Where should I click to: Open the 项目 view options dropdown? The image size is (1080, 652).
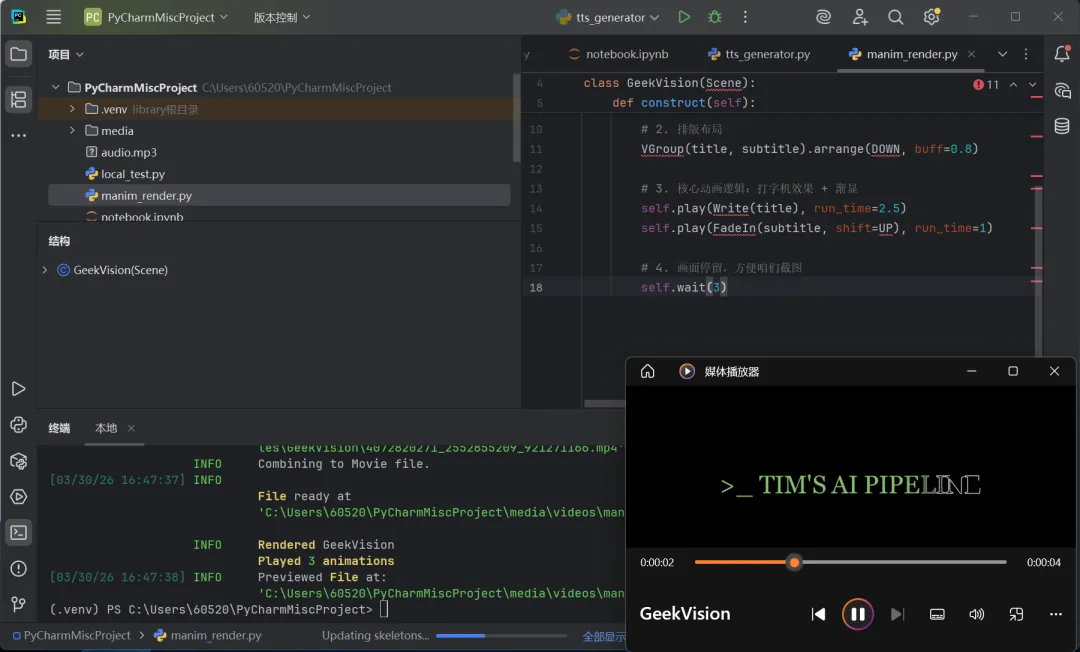pos(65,54)
